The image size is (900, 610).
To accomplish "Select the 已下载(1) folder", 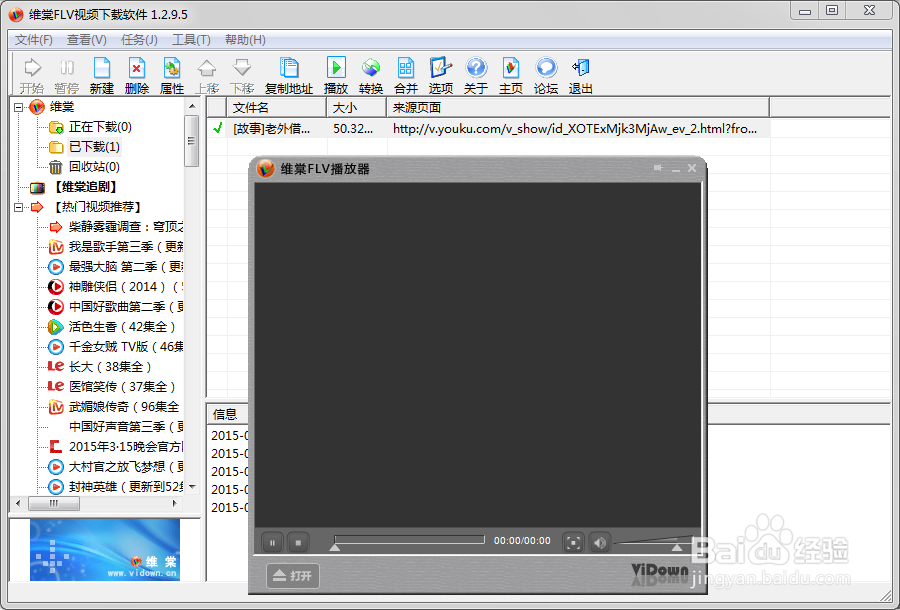I will [94, 147].
